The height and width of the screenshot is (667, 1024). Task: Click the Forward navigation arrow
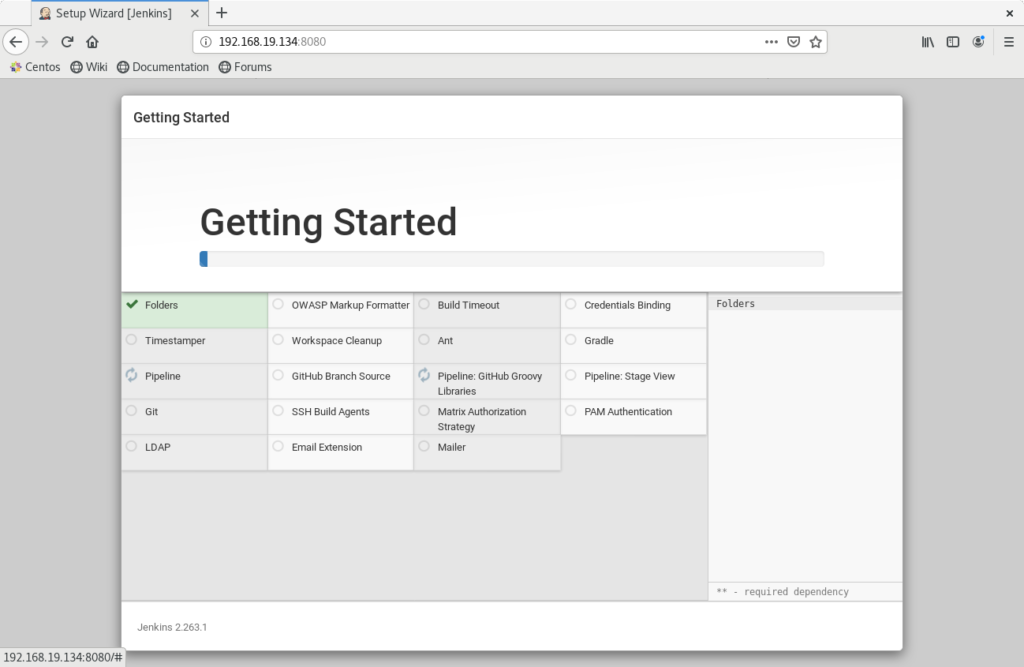pos(42,42)
